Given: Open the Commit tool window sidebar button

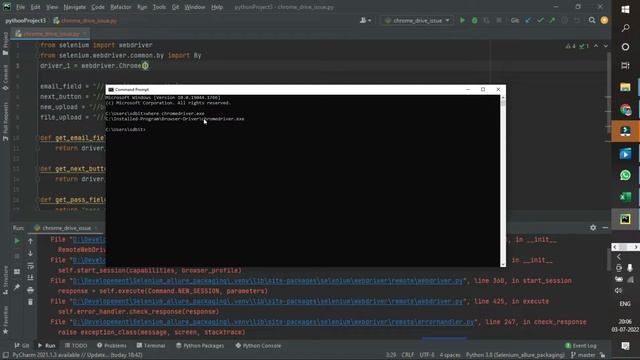Looking at the screenshot, I should pos(5,78).
